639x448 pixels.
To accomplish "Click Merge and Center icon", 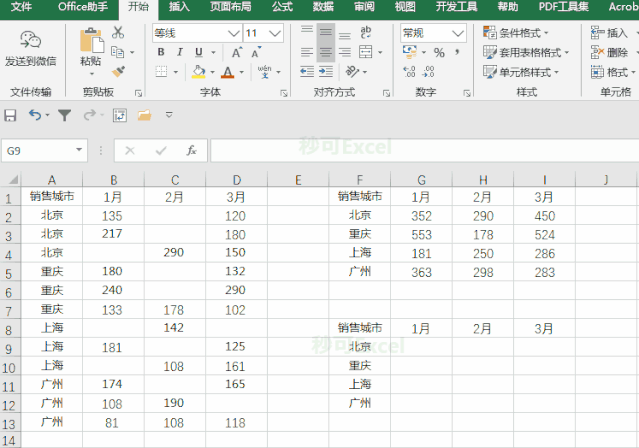I will [366, 52].
